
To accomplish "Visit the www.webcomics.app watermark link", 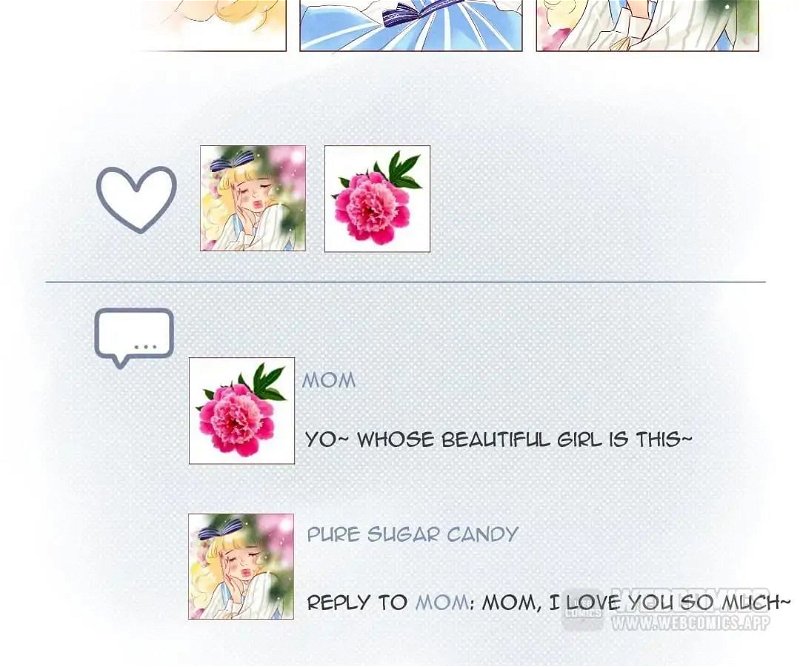I will pos(690,623).
